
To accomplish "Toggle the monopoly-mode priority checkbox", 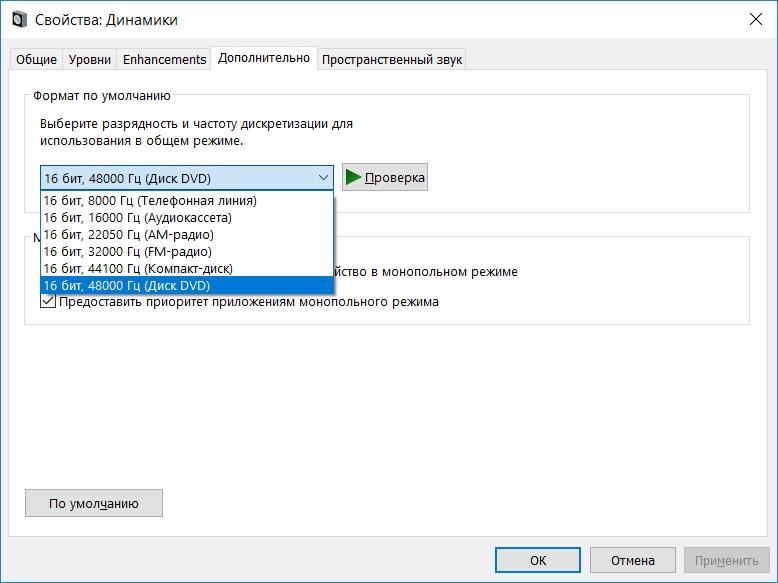I will [48, 301].
